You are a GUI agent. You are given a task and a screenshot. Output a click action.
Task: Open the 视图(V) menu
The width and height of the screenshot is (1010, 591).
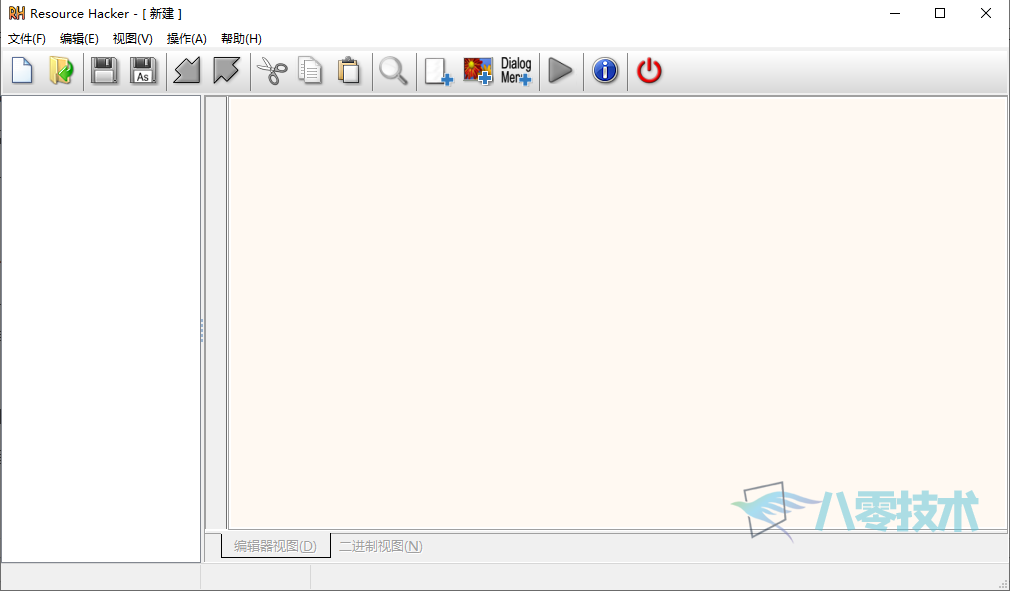[133, 39]
